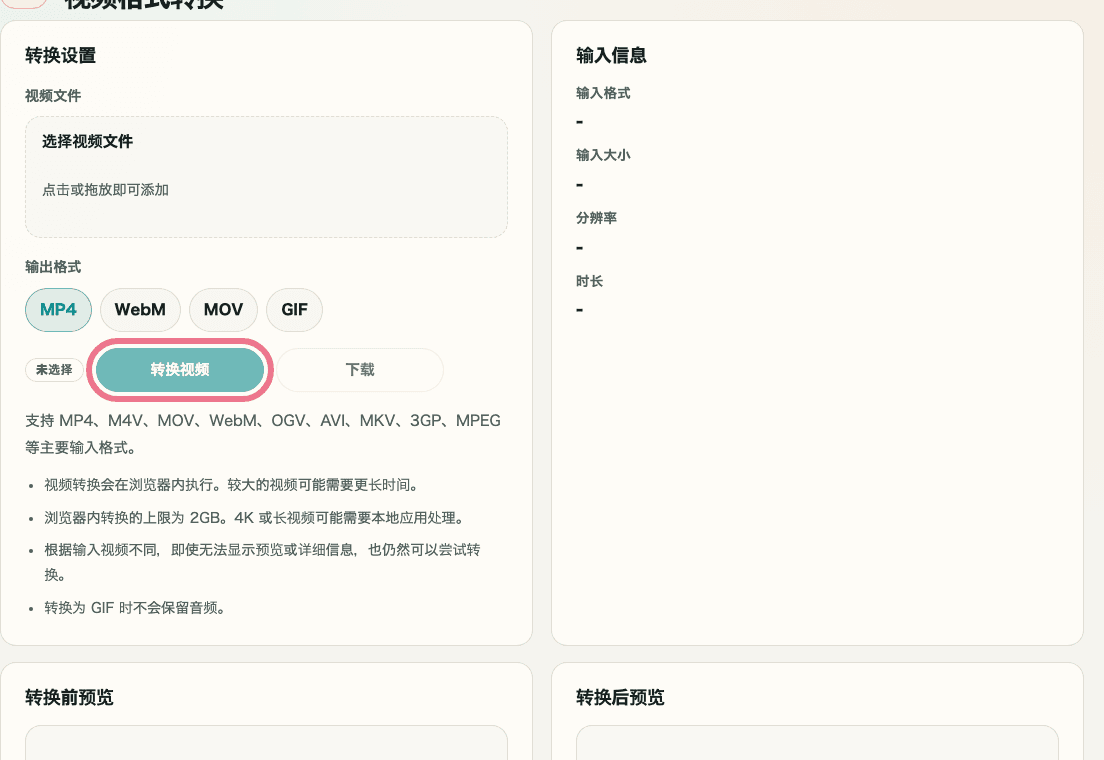Select the WebM output format

click(140, 310)
